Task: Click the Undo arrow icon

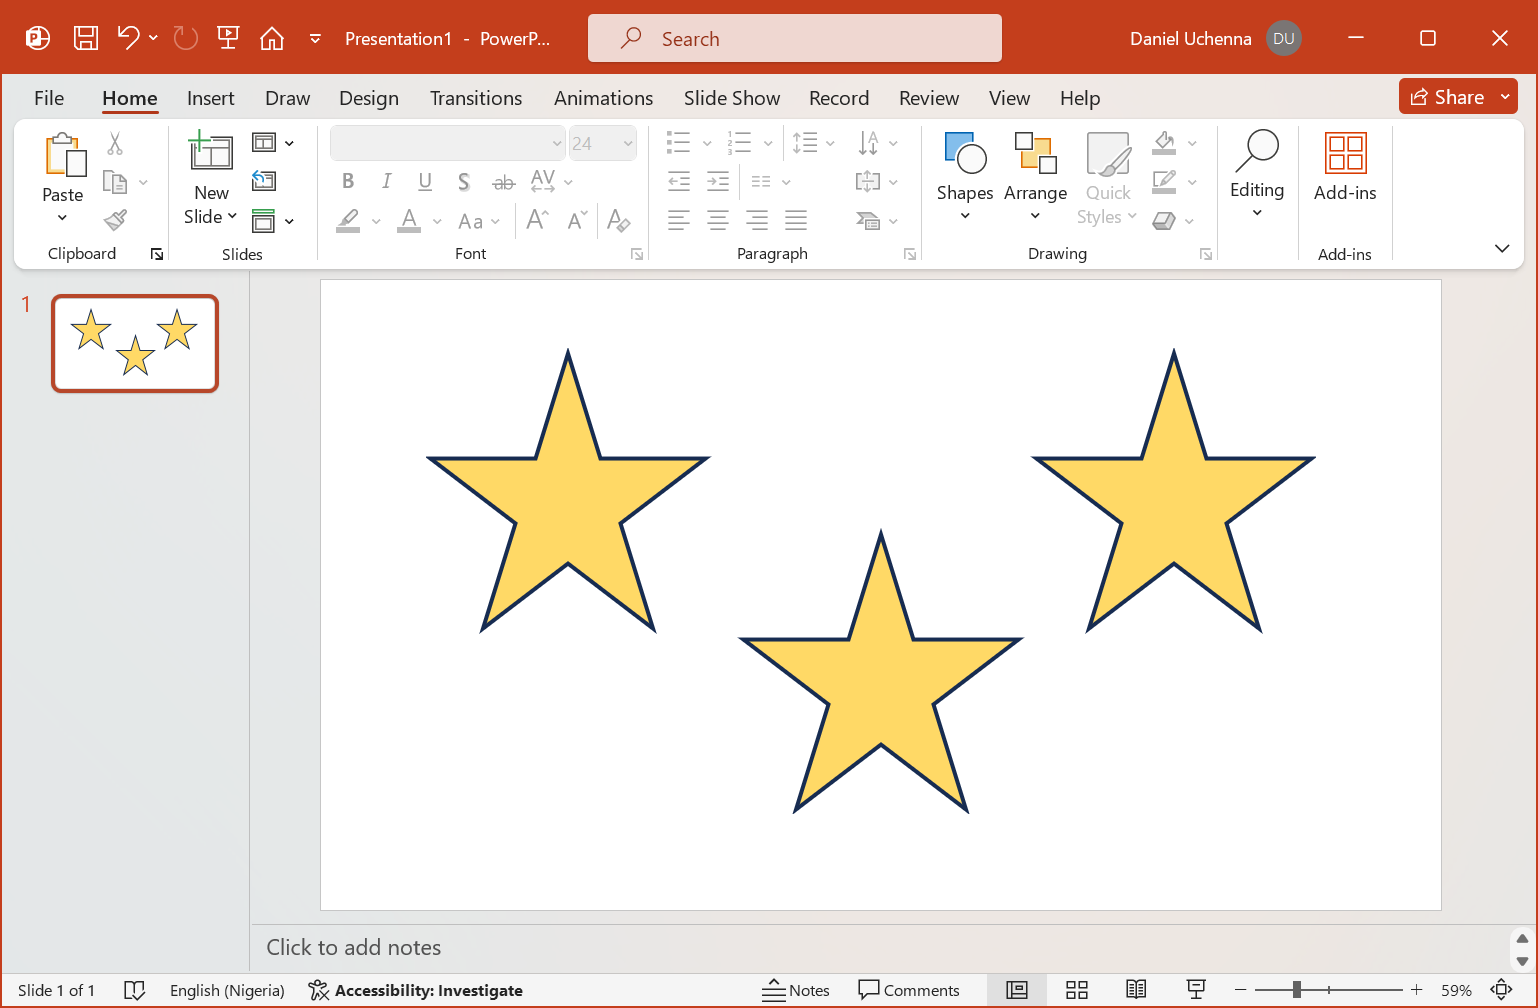Action: pyautogui.click(x=128, y=38)
